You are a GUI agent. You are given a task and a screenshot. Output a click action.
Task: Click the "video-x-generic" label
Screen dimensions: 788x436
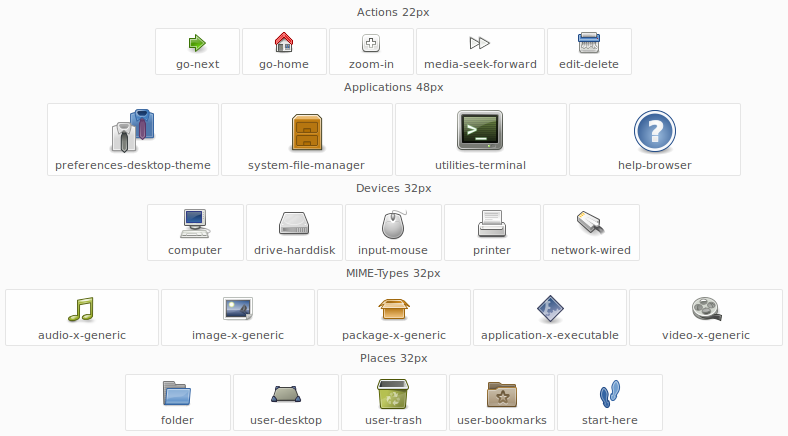click(x=706, y=335)
